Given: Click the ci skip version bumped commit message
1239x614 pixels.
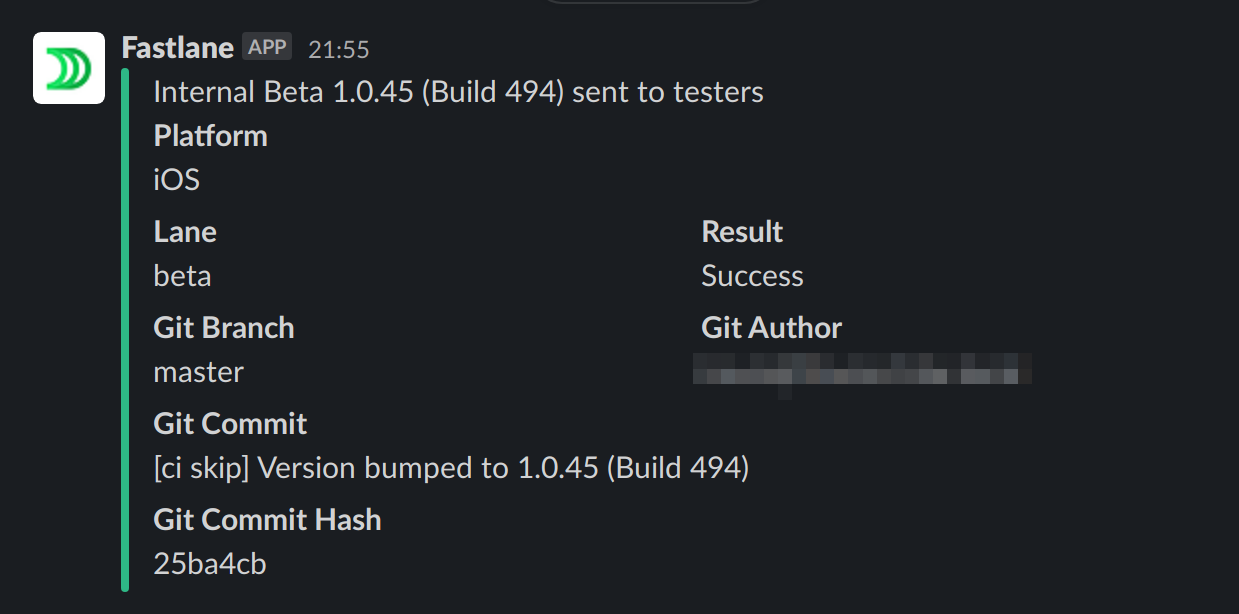Looking at the screenshot, I should (x=451, y=468).
